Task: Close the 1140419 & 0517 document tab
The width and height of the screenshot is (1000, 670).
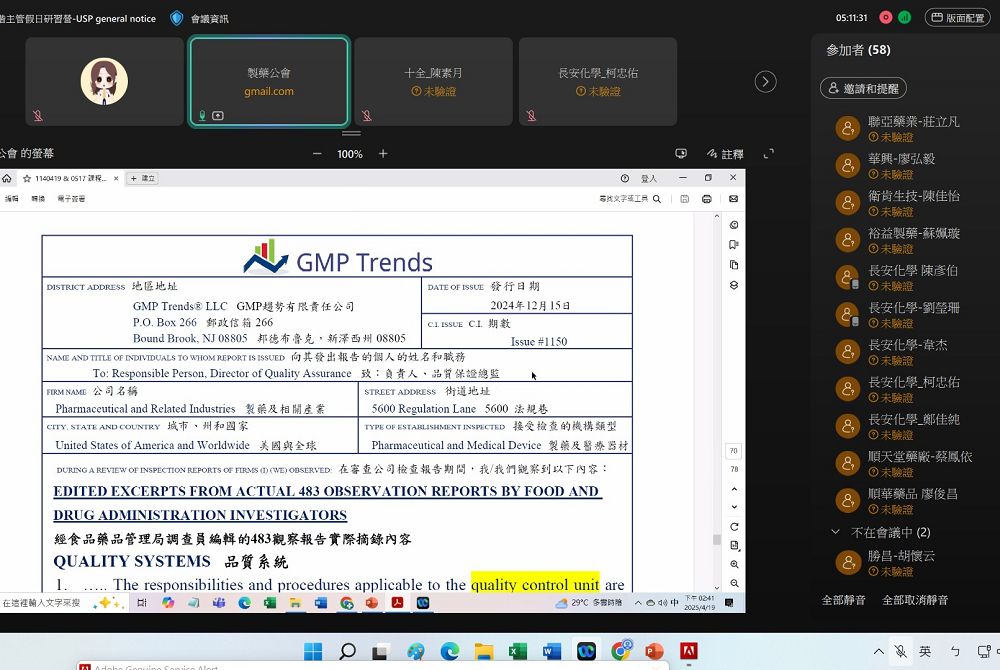Action: (116, 178)
